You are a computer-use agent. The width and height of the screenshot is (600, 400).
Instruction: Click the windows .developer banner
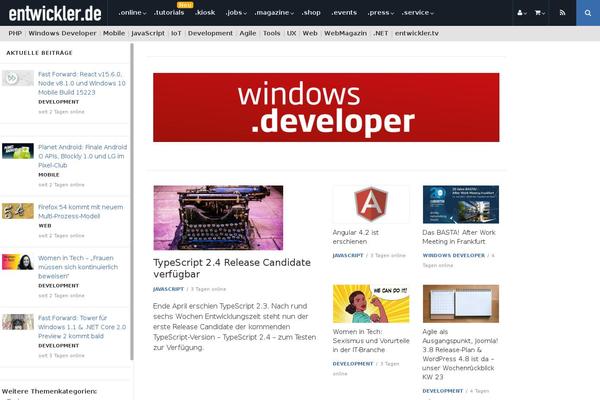click(x=326, y=107)
